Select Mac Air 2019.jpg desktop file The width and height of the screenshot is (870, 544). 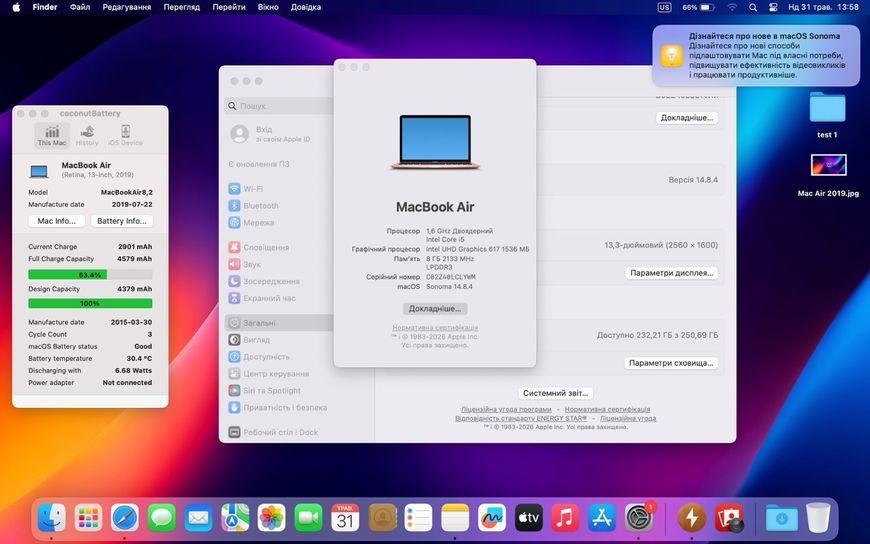pyautogui.click(x=828, y=175)
